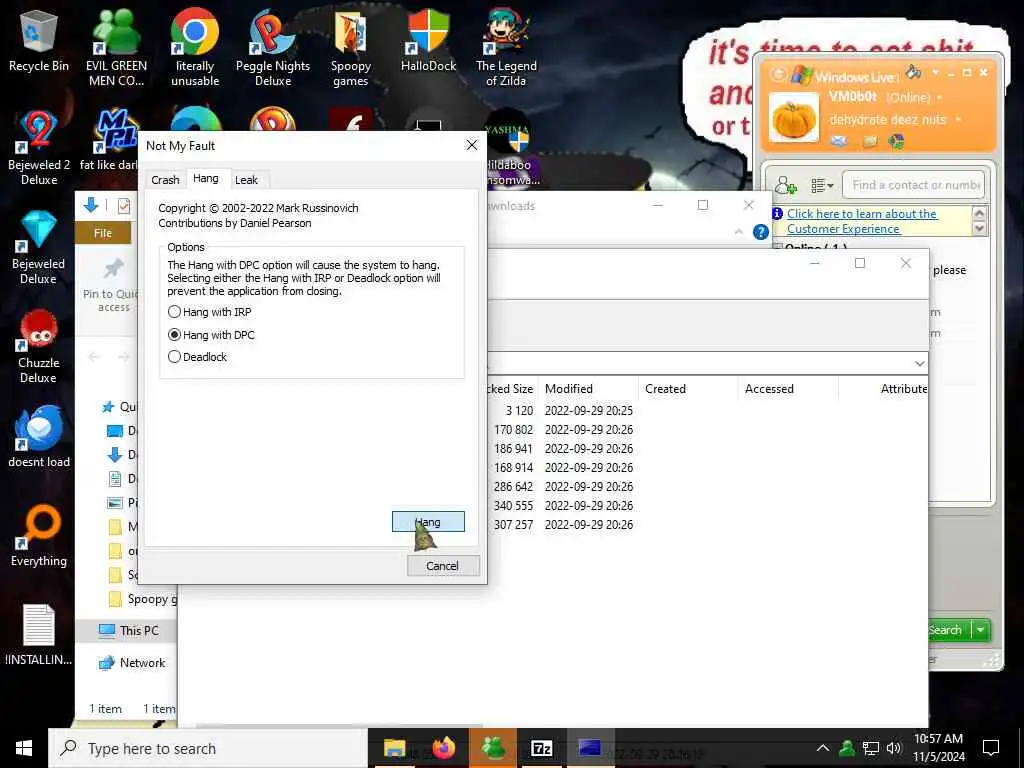Viewport: 1024px width, 768px height.
Task: Sort by the Modified column header
Action: point(587,389)
